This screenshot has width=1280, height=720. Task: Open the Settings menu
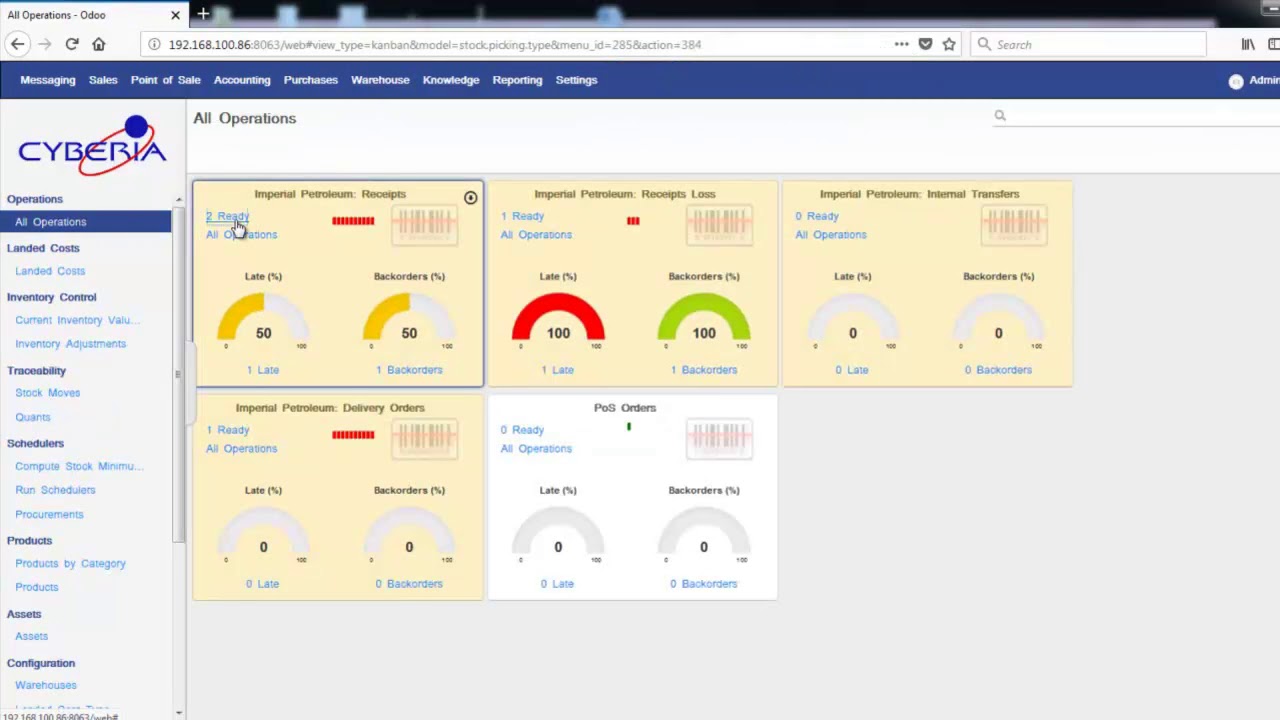click(576, 80)
